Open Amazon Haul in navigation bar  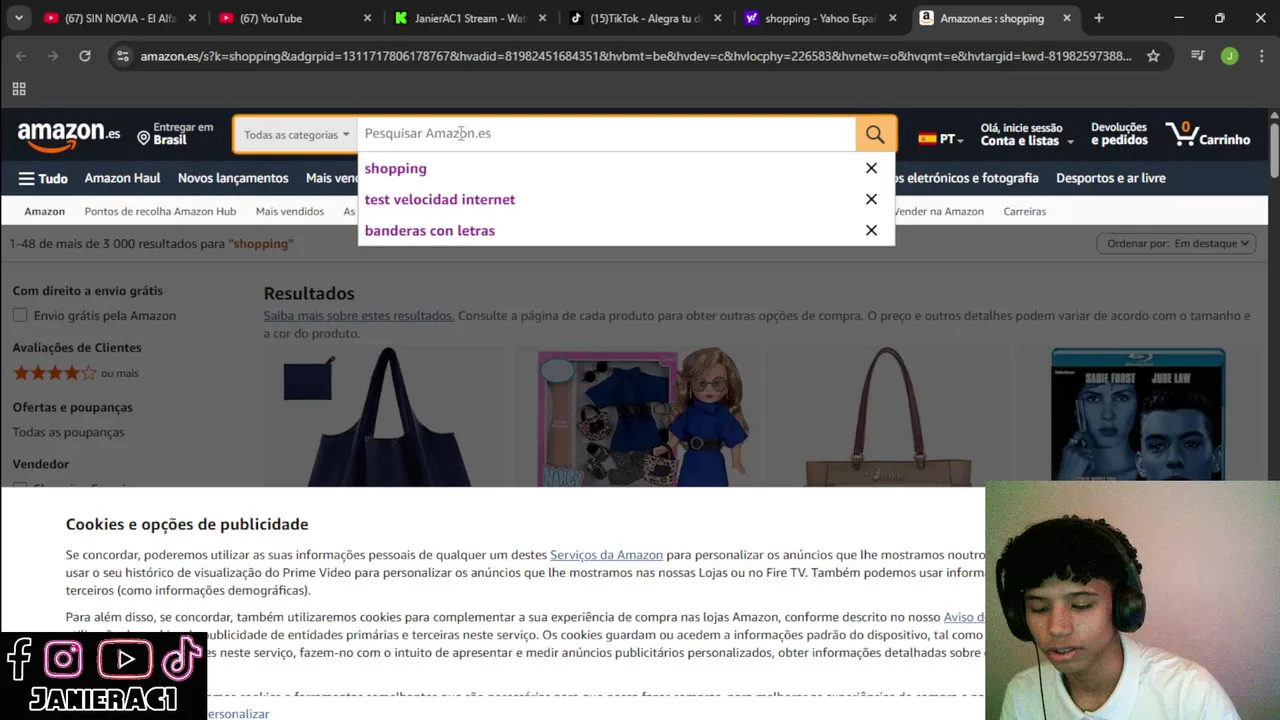click(122, 178)
